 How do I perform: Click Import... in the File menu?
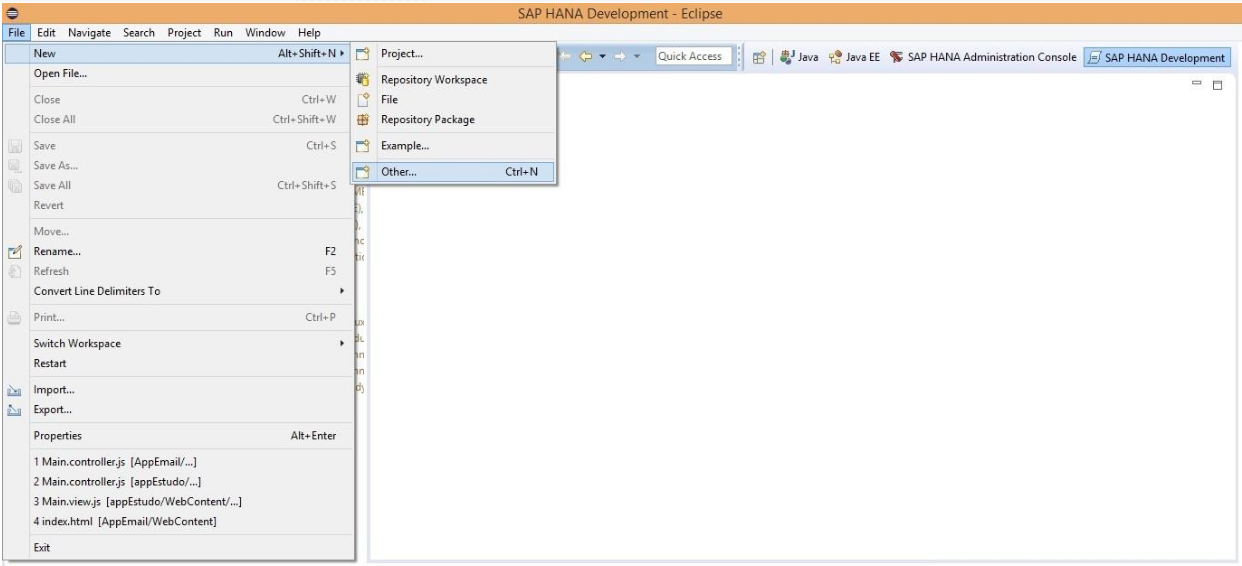[54, 389]
